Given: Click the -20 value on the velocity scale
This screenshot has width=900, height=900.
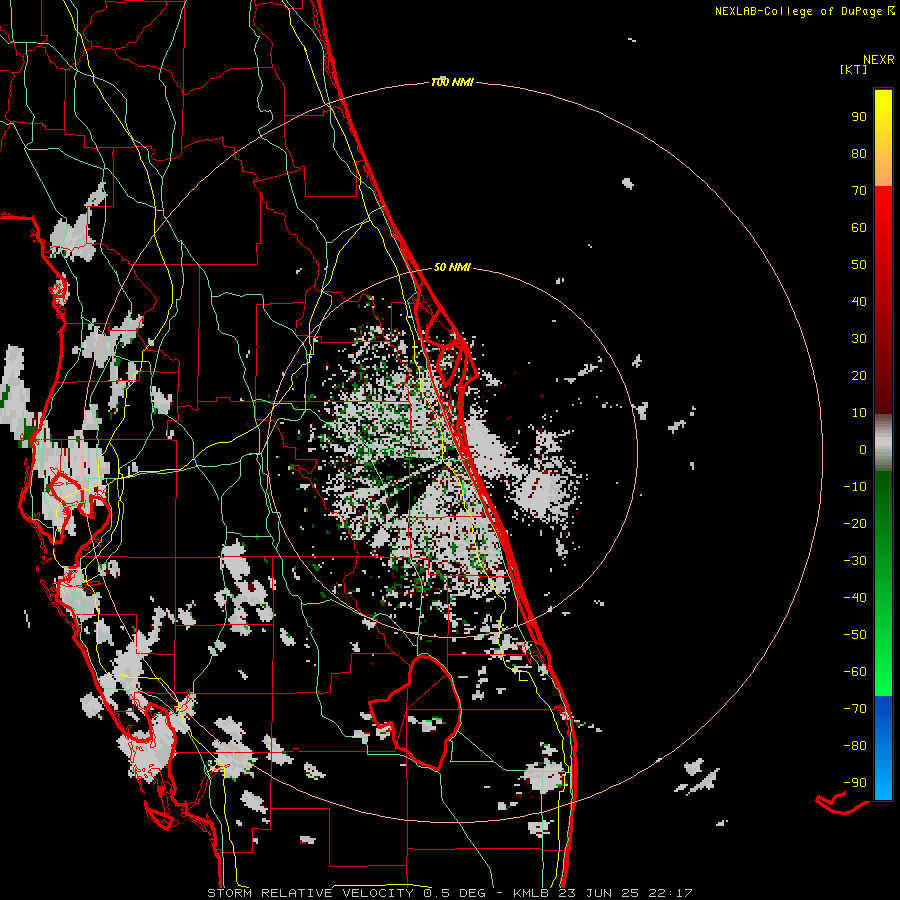Looking at the screenshot, I should click(x=855, y=523).
